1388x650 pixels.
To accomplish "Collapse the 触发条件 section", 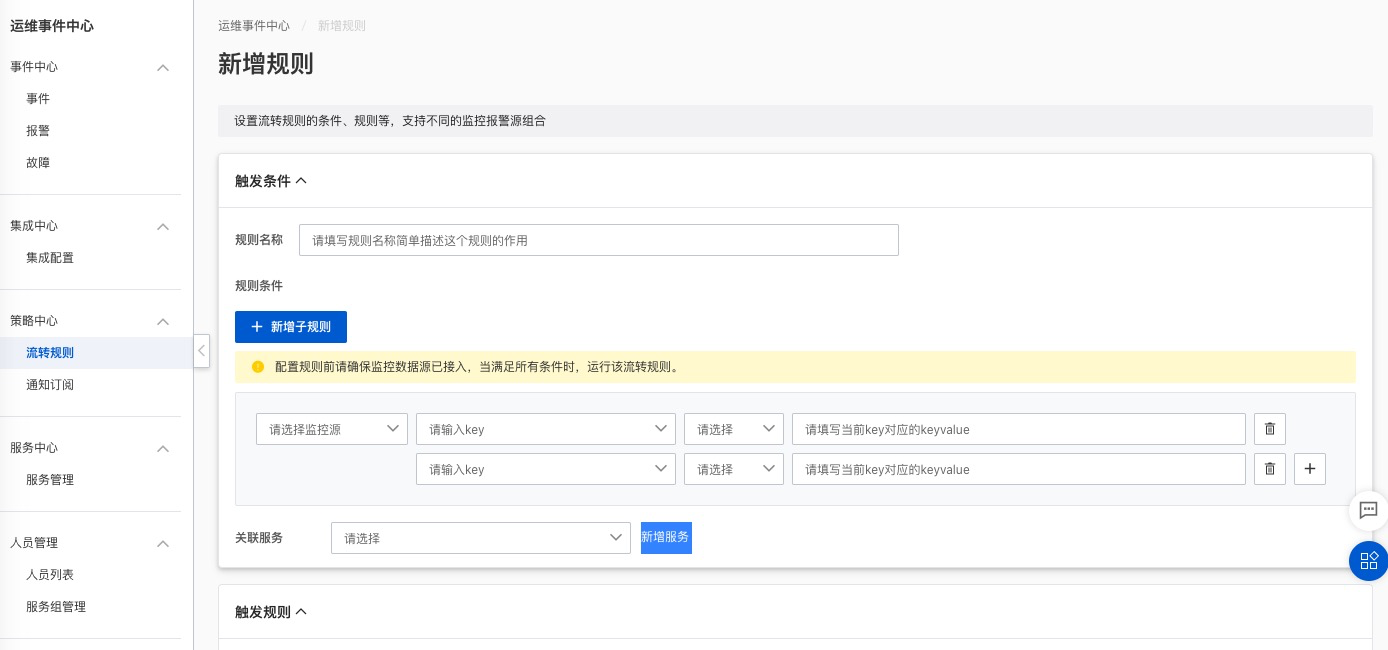I will pos(301,181).
